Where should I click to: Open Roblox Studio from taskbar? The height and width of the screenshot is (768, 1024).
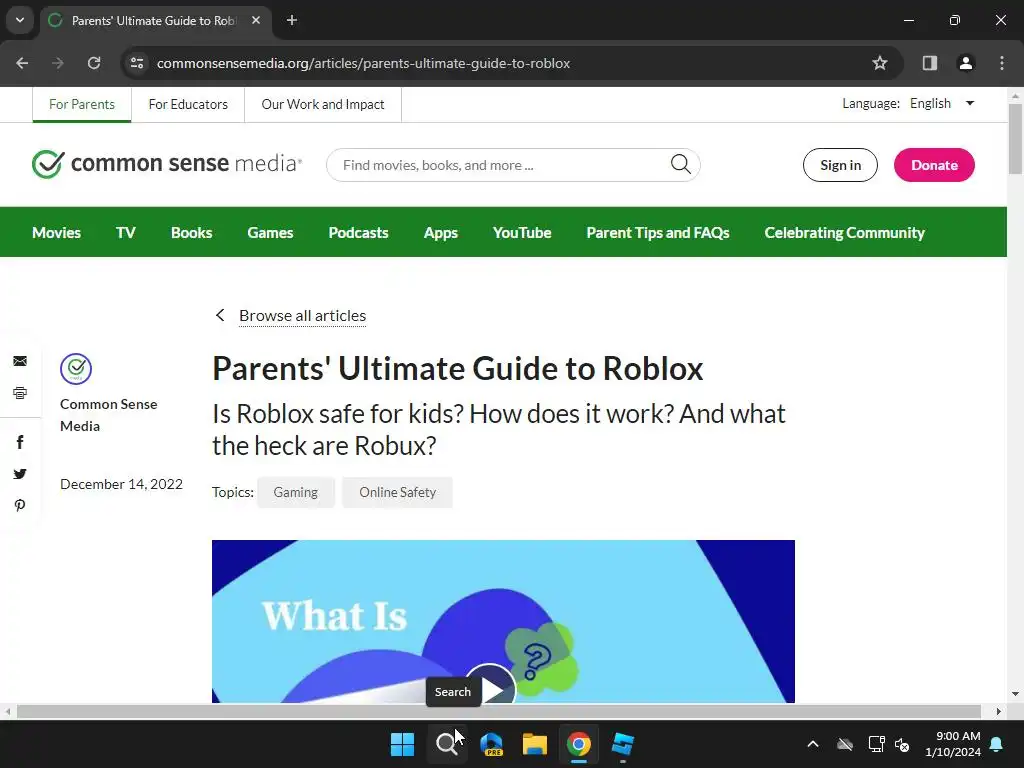(x=622, y=744)
